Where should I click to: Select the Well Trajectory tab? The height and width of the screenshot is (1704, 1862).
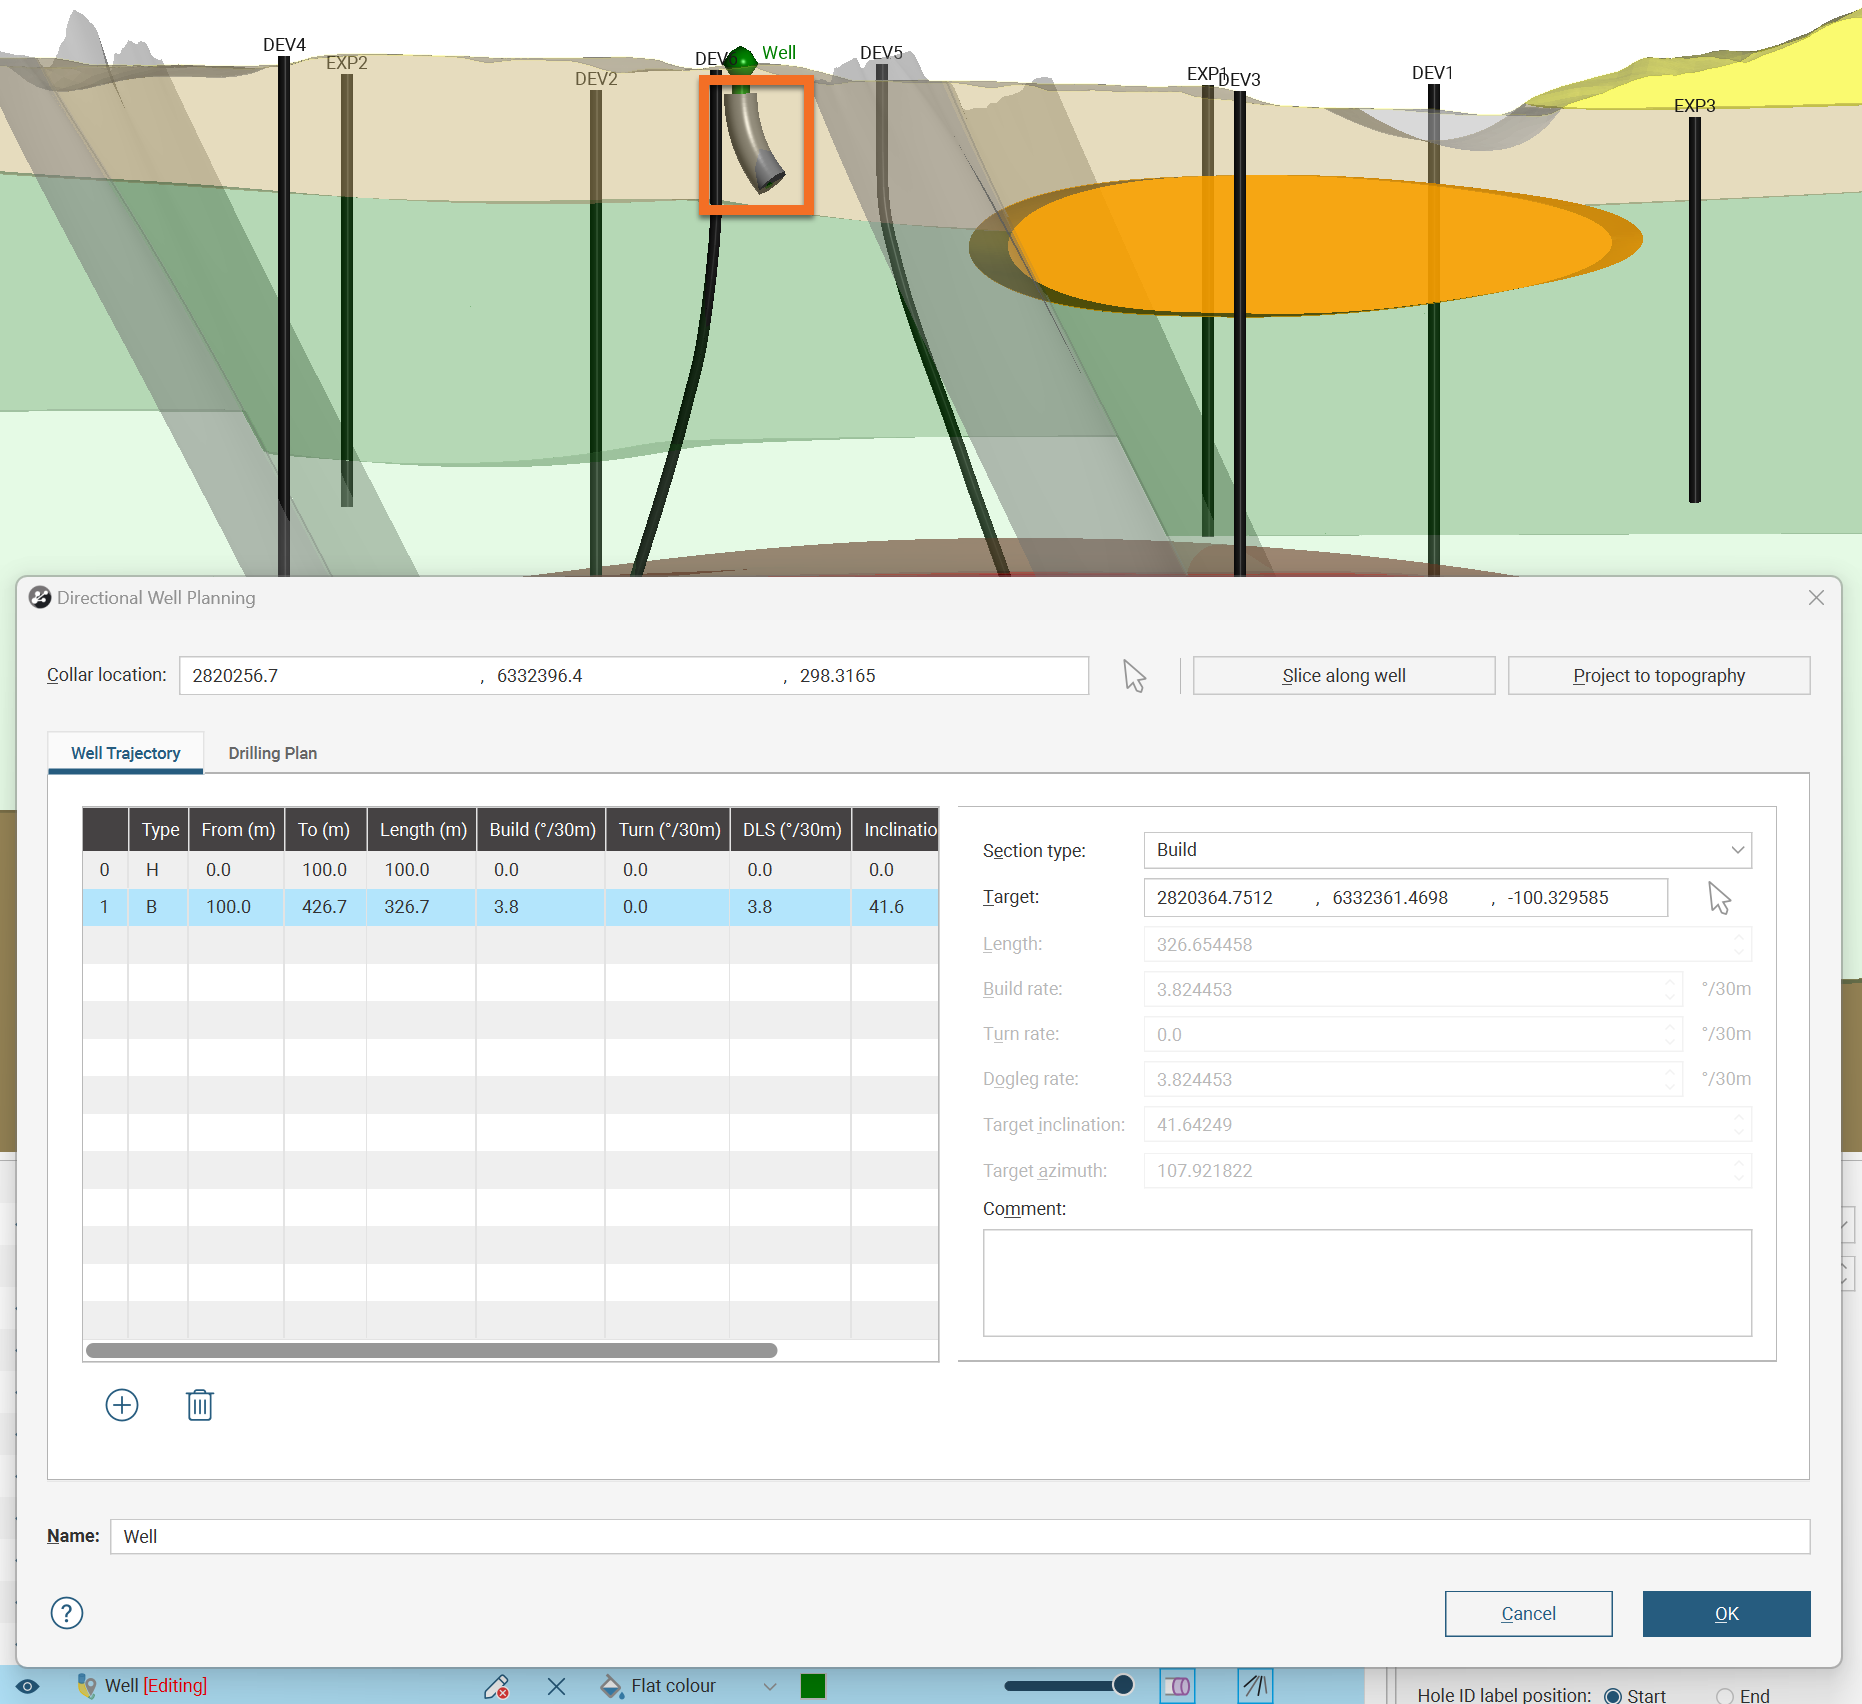126,753
